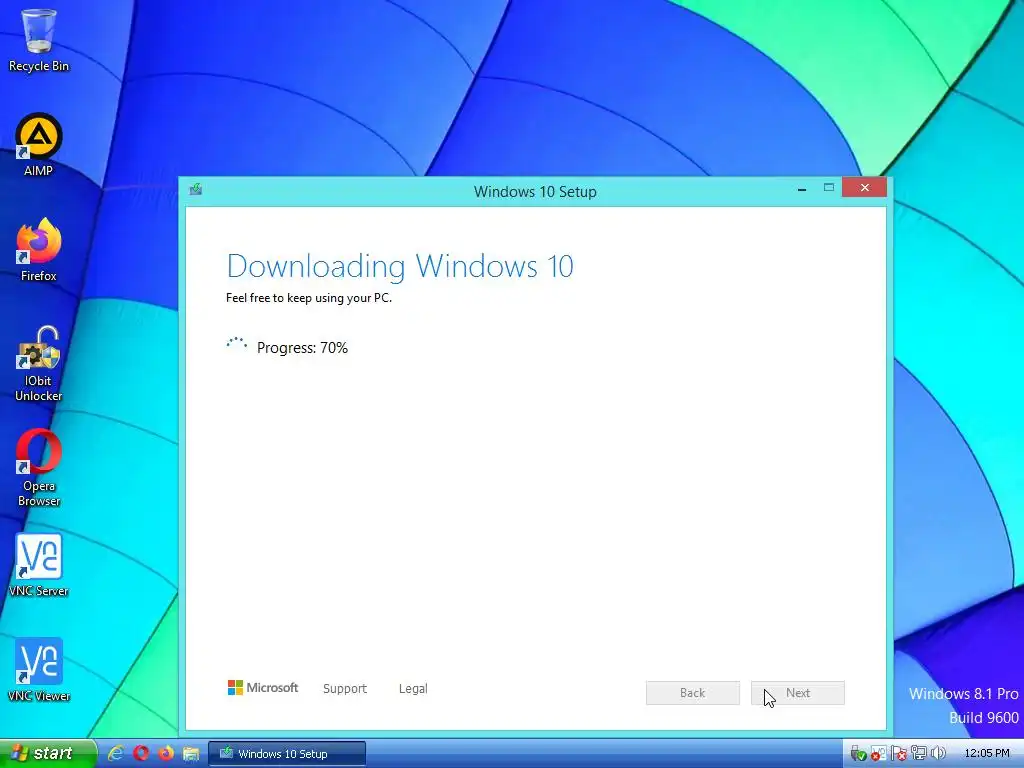Open the file explorer quick launch icon
1024x768 pixels.
(191, 754)
